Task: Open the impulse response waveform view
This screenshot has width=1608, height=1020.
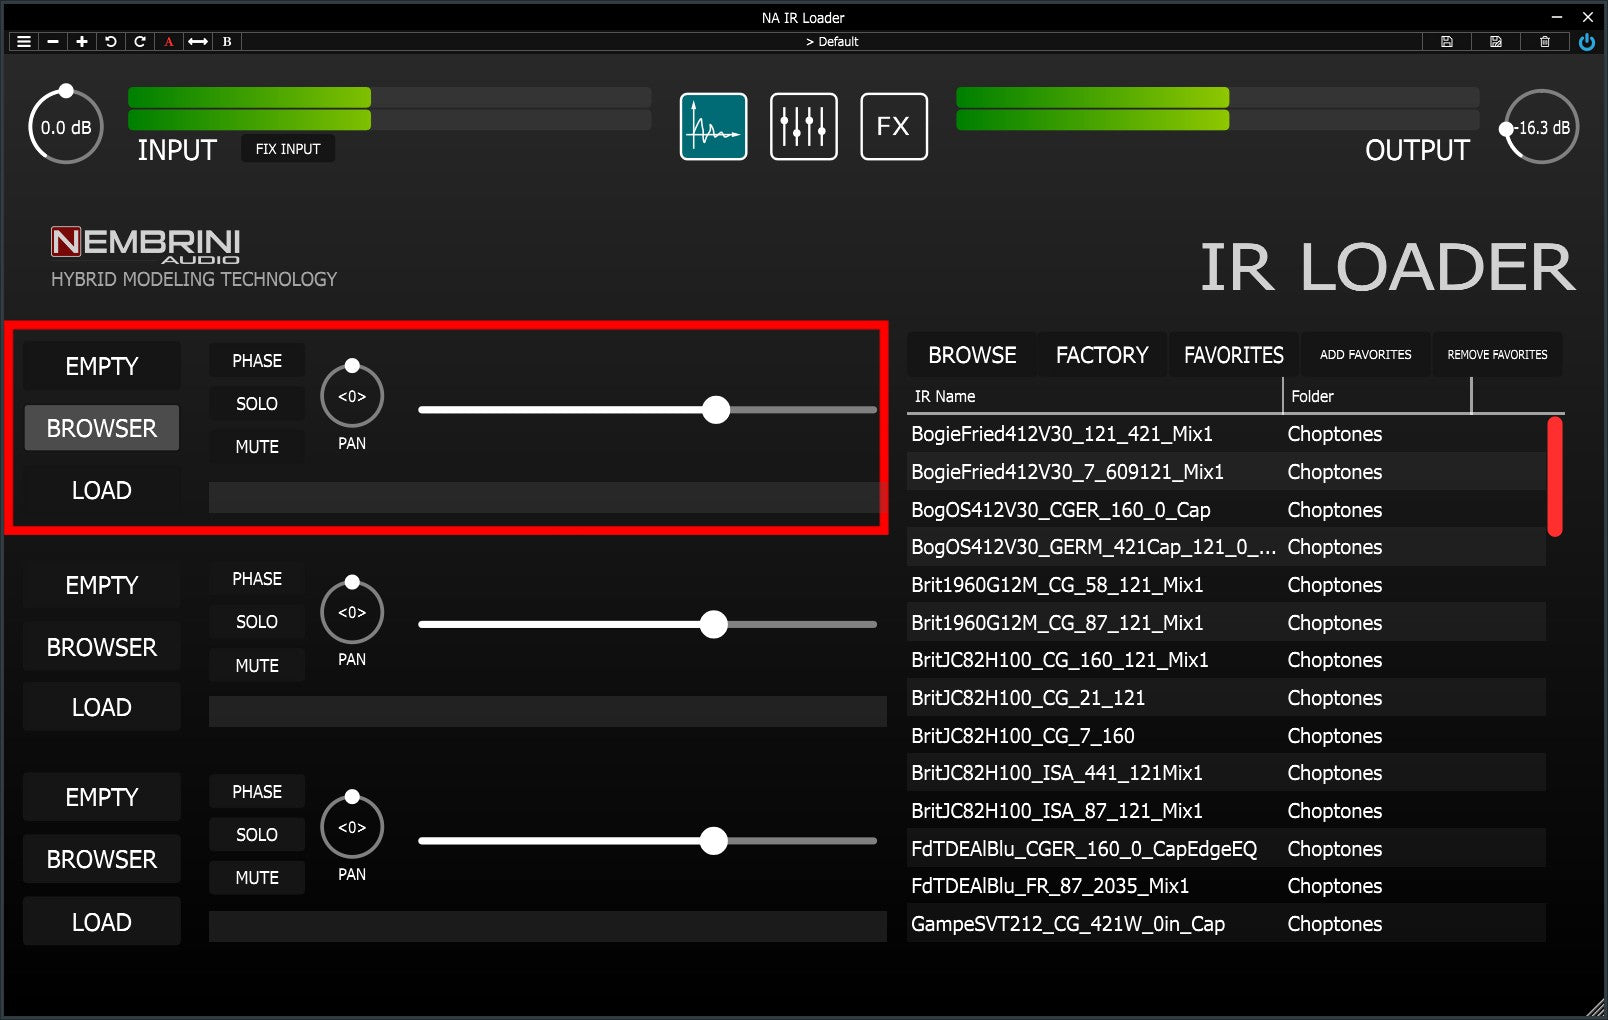Action: click(713, 127)
